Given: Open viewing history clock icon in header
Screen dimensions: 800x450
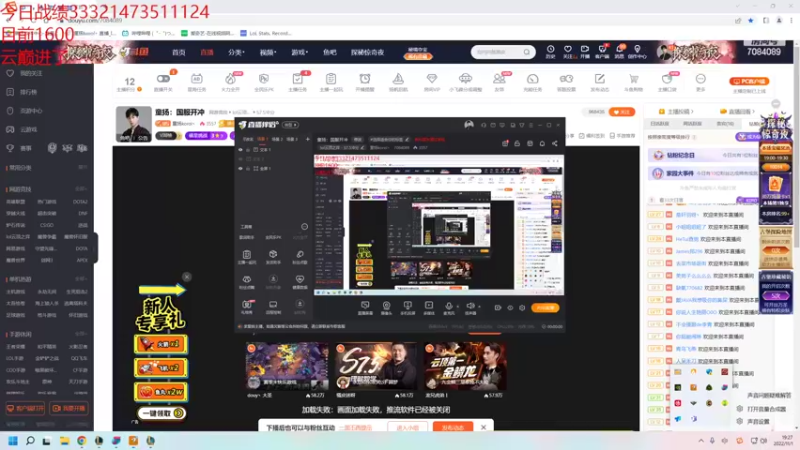Looking at the screenshot, I should [x=551, y=49].
